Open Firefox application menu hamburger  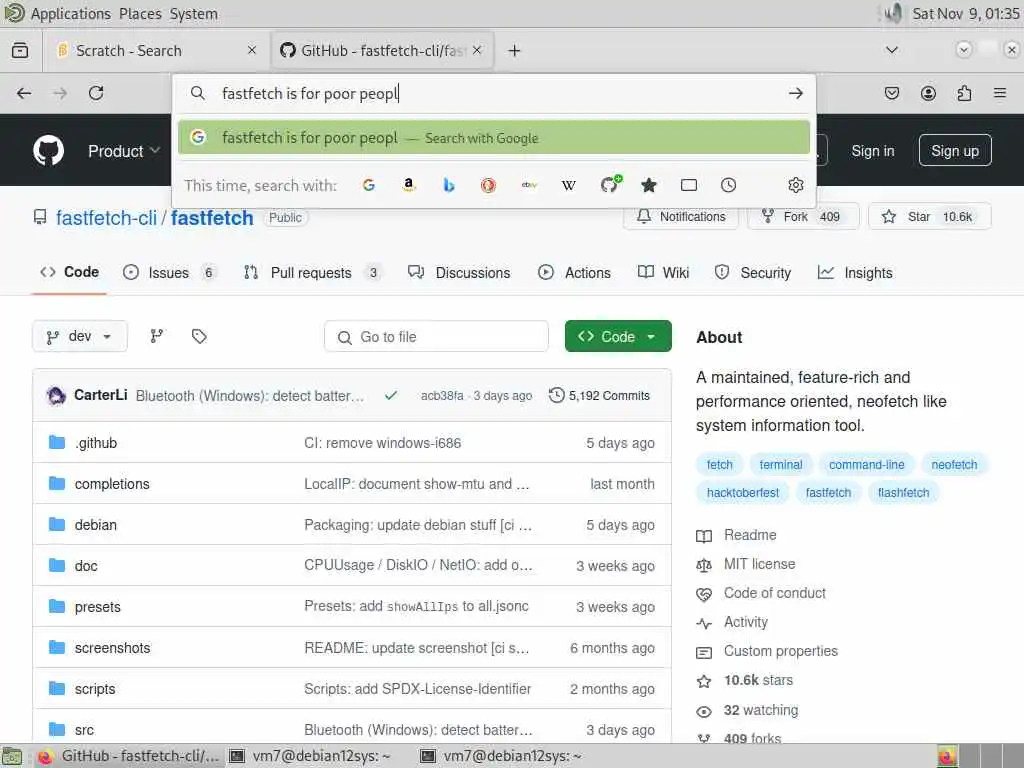(x=1000, y=93)
